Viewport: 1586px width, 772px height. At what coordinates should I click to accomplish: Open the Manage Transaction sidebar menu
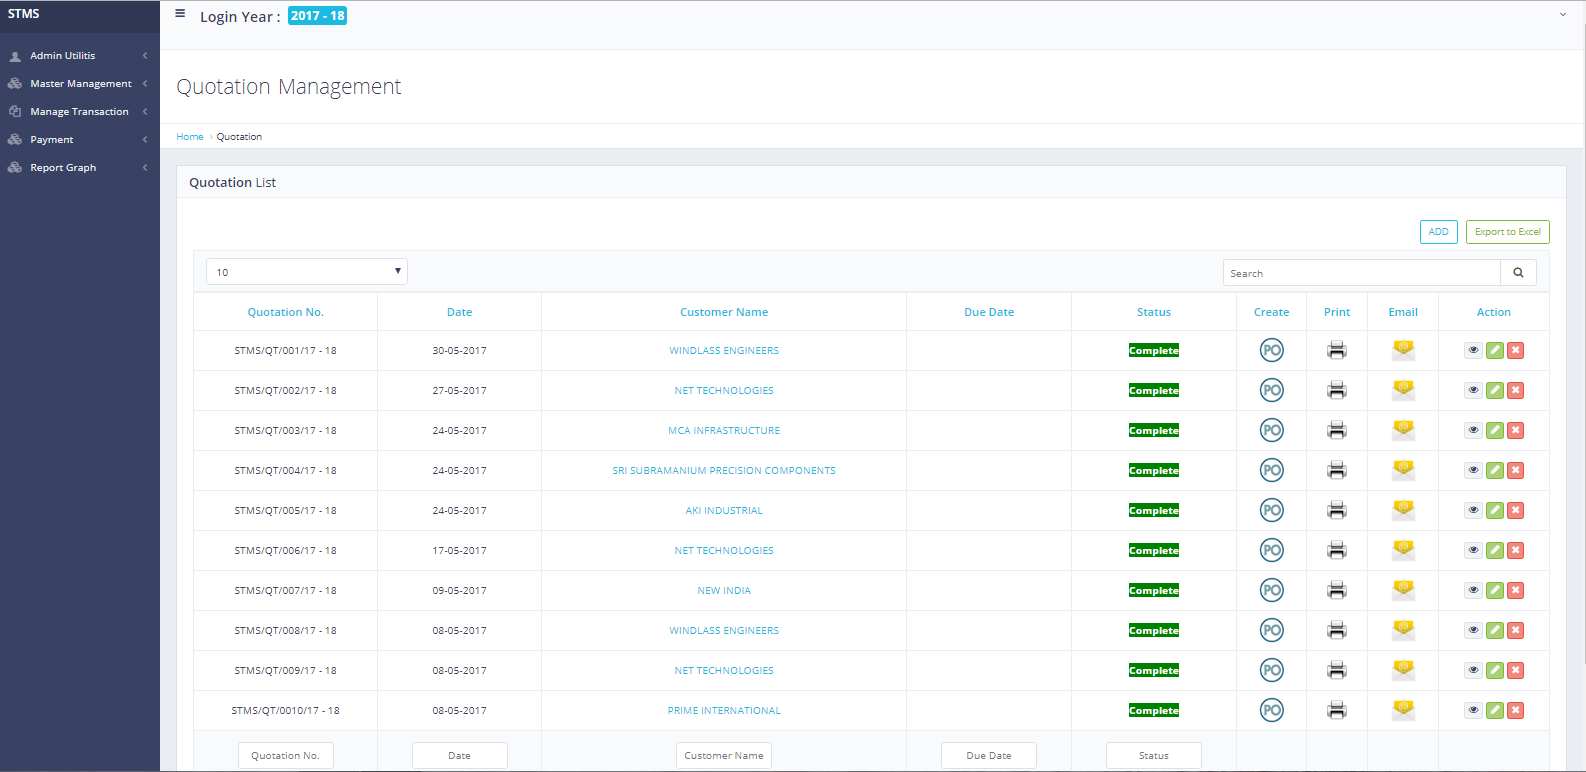(79, 112)
